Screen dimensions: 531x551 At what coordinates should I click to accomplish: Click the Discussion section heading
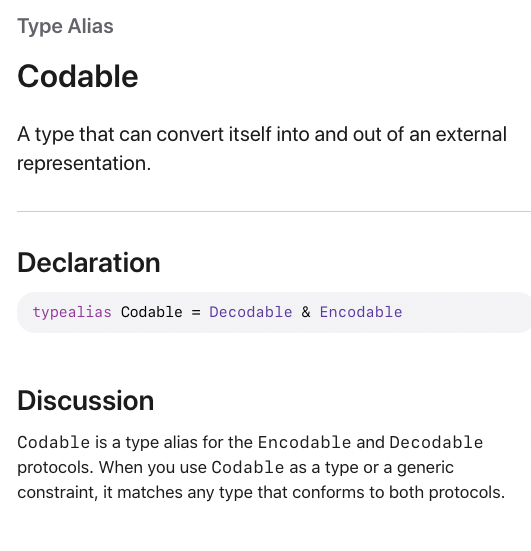pos(86,400)
